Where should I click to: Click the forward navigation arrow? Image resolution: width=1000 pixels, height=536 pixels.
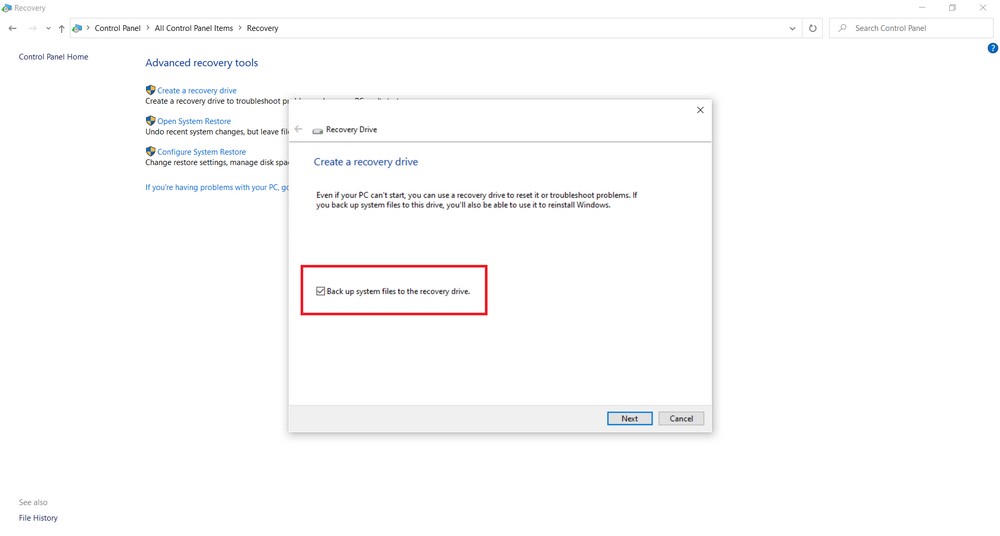(32, 28)
